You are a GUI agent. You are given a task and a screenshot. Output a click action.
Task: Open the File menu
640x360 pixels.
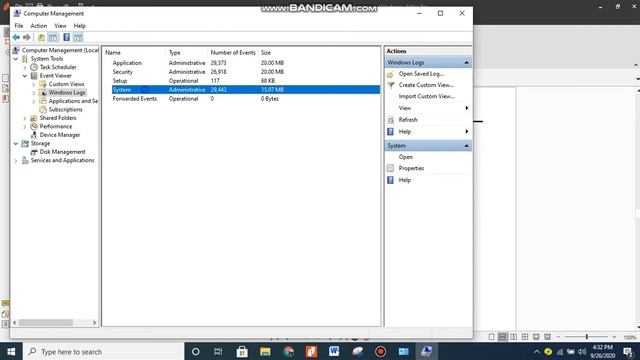point(19,26)
